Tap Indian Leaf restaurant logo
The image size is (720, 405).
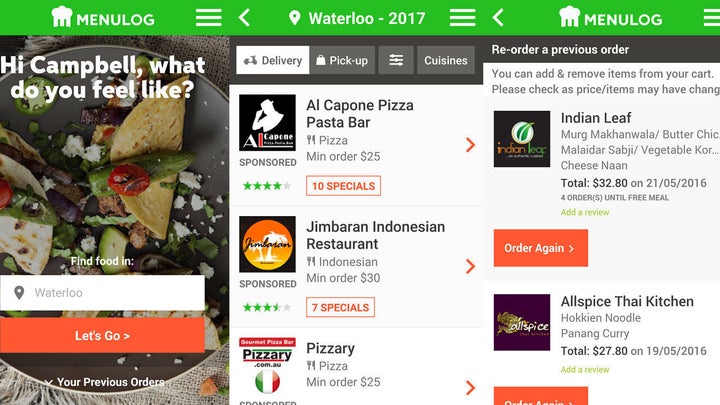(522, 139)
